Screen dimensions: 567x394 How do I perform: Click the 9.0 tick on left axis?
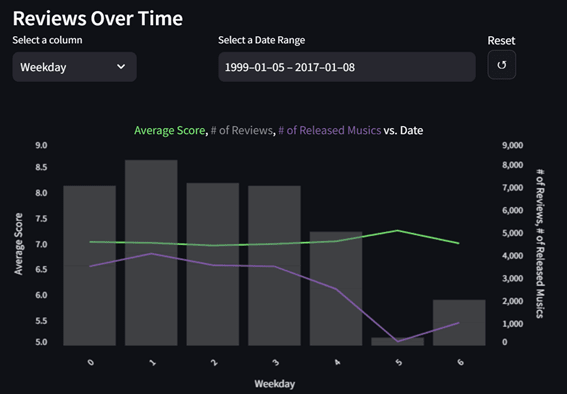[x=41, y=145]
